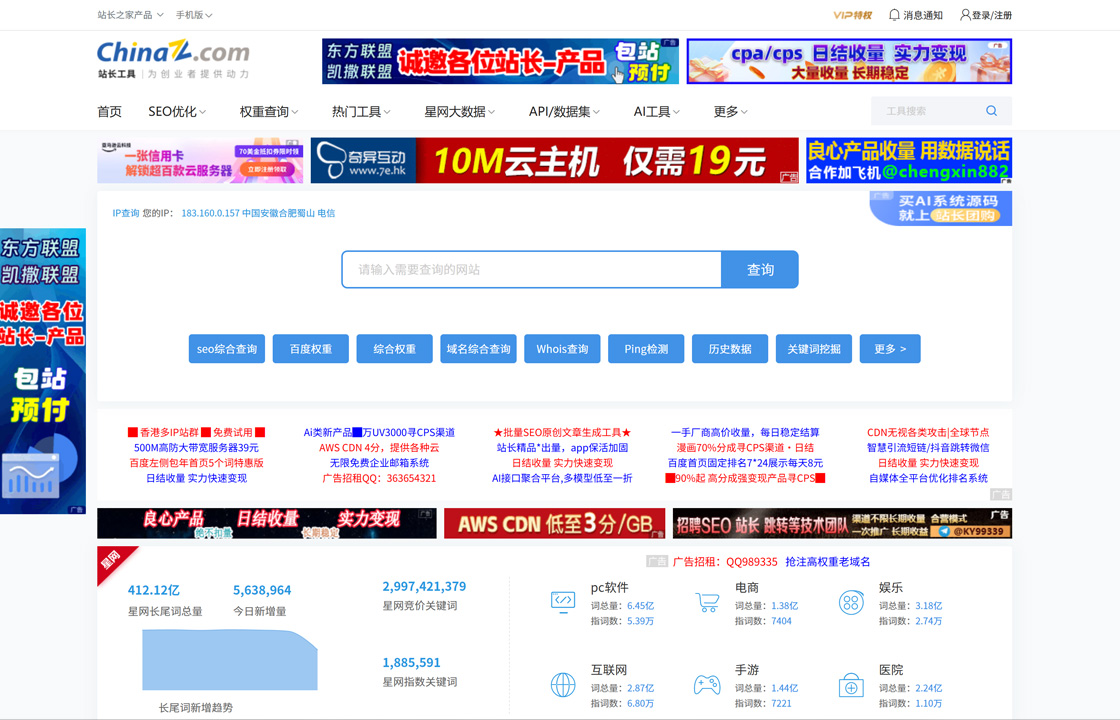Select the 百度权重 tab button

[x=311, y=349]
